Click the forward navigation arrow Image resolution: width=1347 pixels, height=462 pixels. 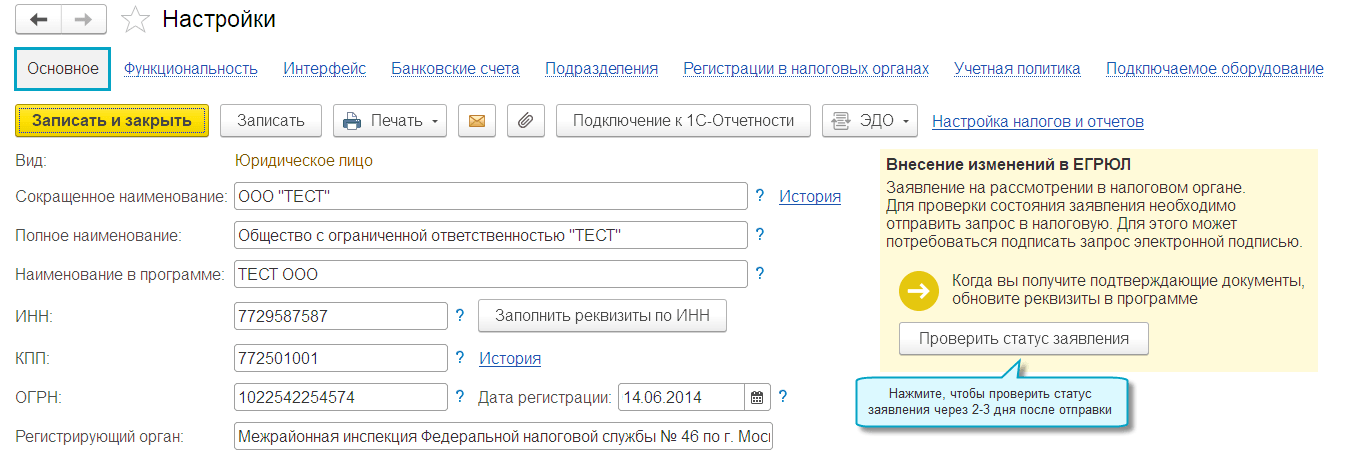[84, 20]
